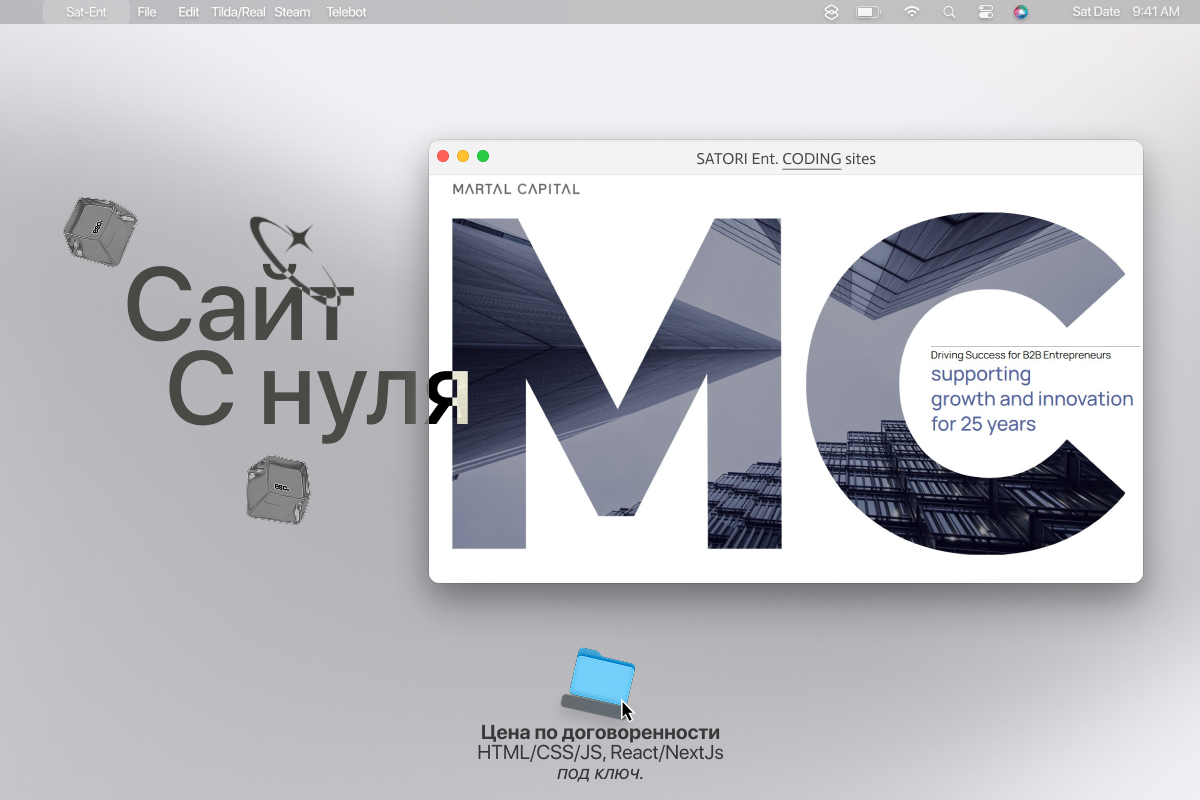Open the Telebot menu
This screenshot has width=1200, height=800.
(346, 12)
